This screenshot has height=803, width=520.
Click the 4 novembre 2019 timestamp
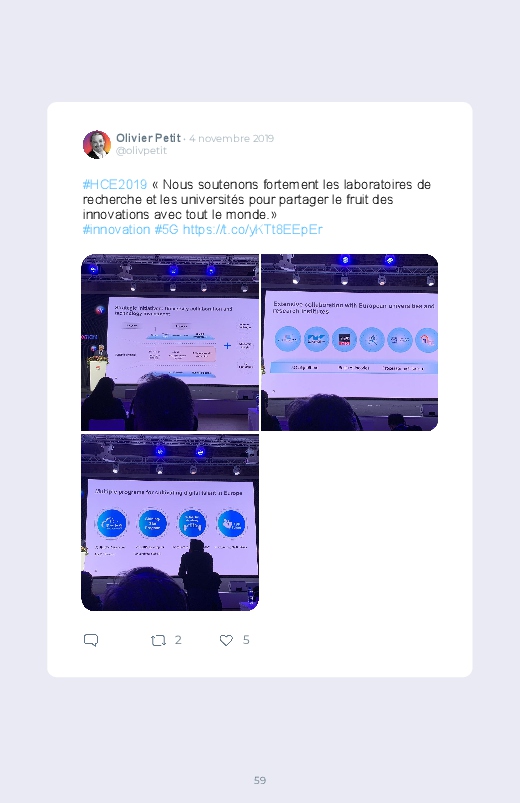(231, 138)
